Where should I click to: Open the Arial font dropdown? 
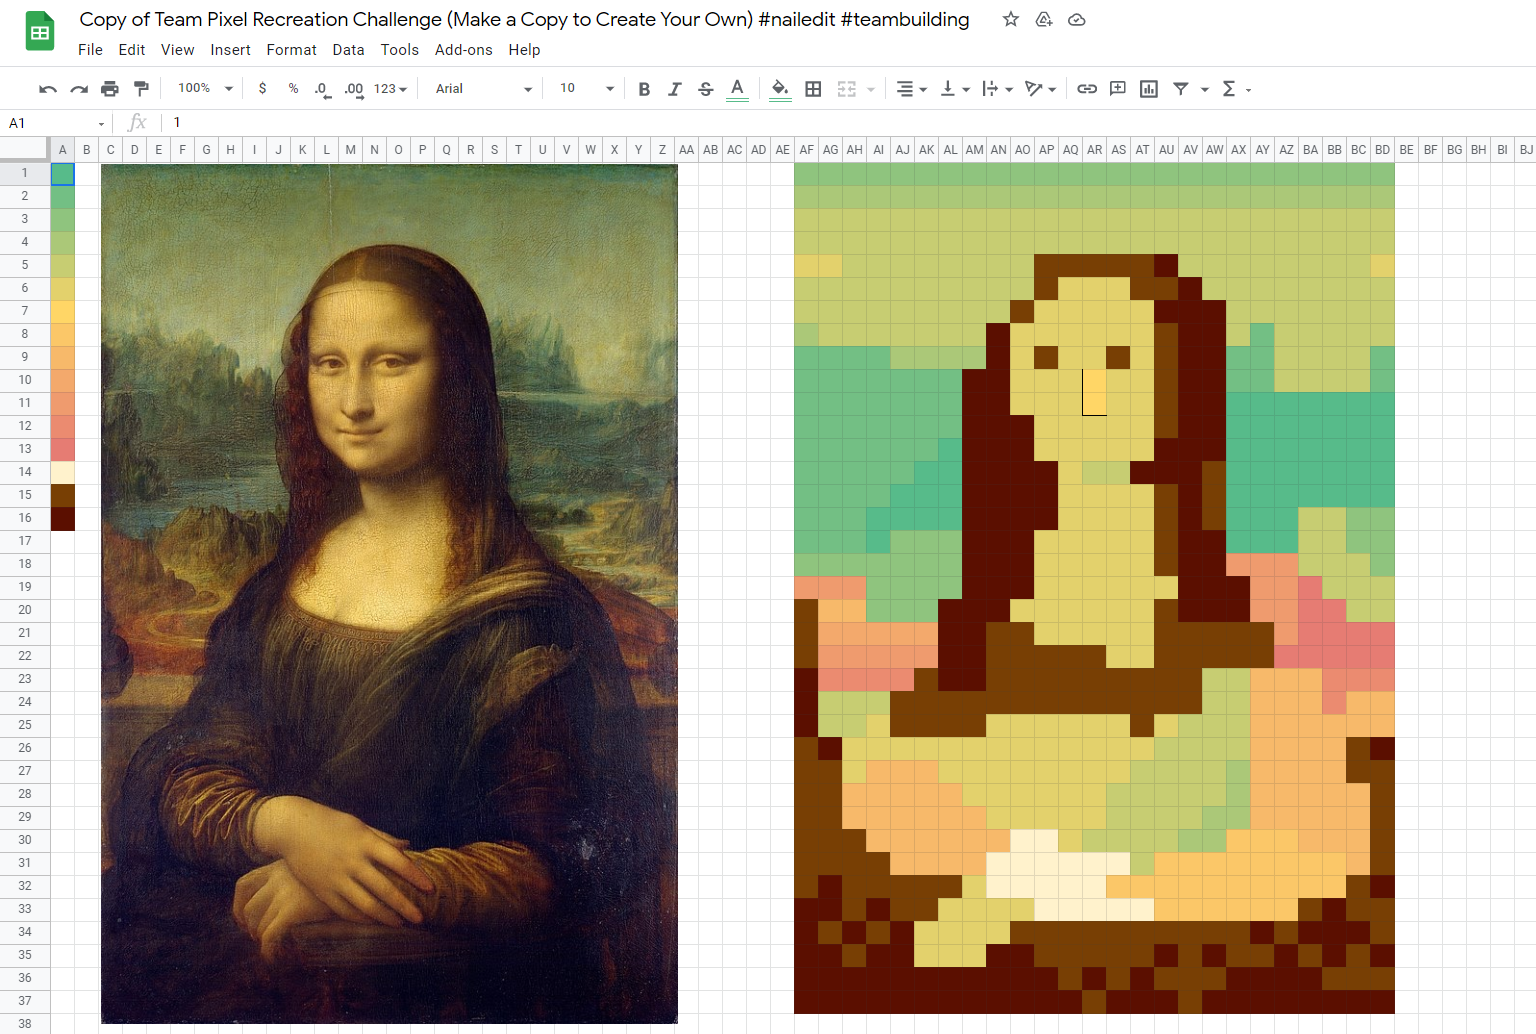click(x=484, y=89)
